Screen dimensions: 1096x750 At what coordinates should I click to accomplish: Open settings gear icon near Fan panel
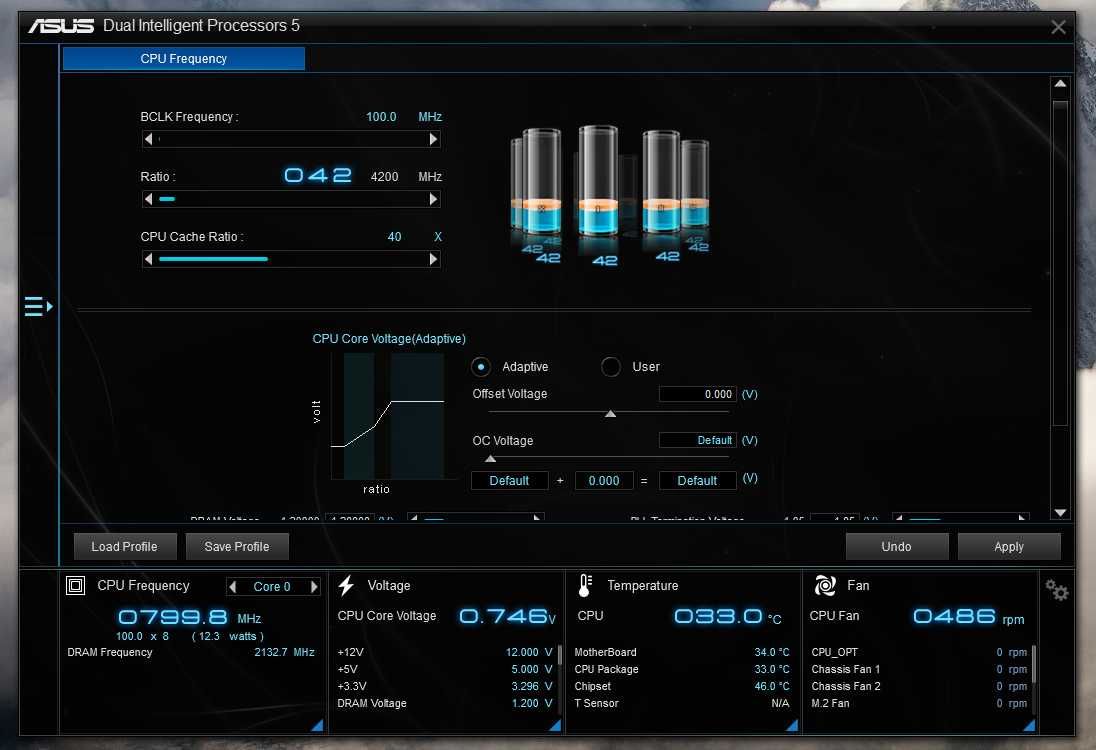[x=1057, y=590]
